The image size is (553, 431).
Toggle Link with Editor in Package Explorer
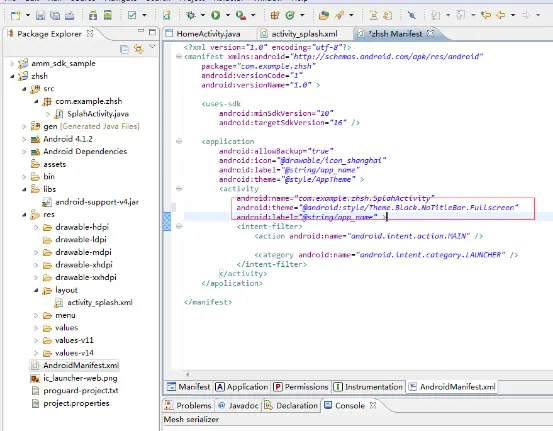139,49
